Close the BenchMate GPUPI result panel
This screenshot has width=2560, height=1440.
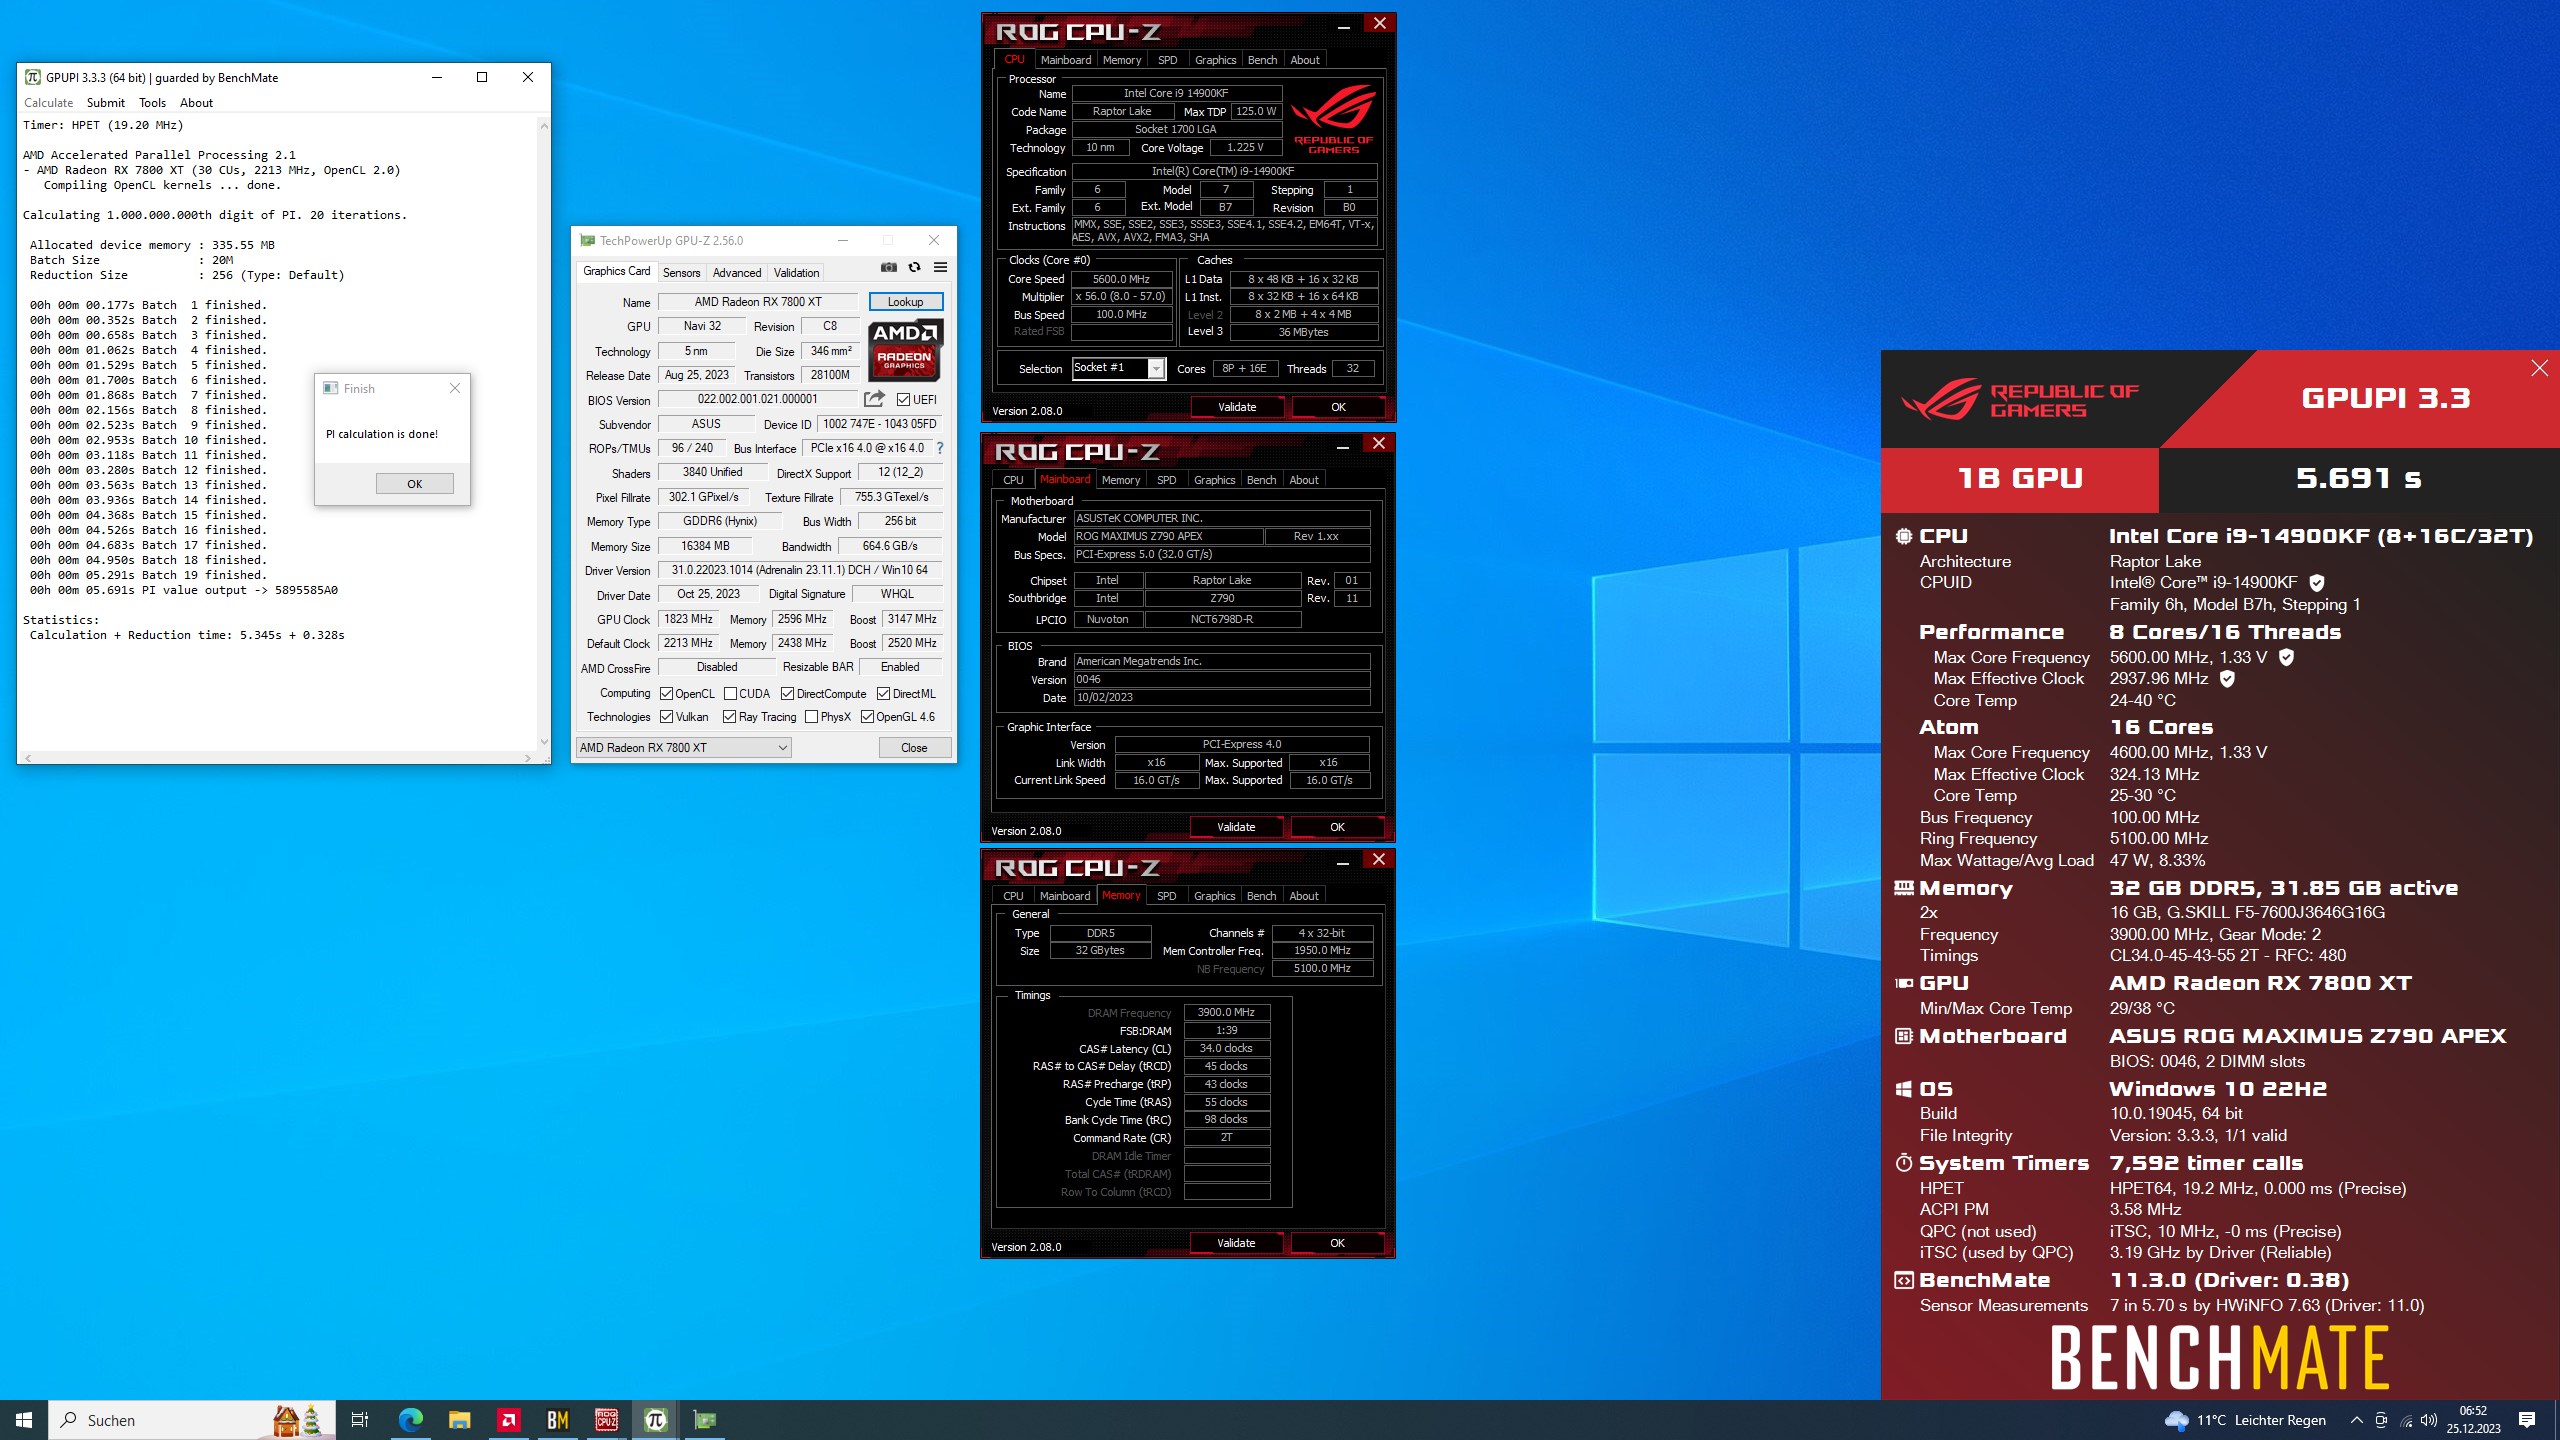(2539, 368)
